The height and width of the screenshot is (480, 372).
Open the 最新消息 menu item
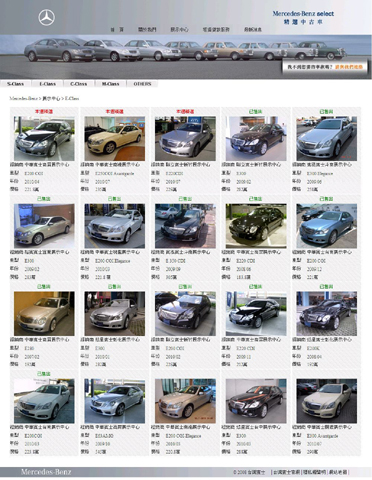[253, 30]
